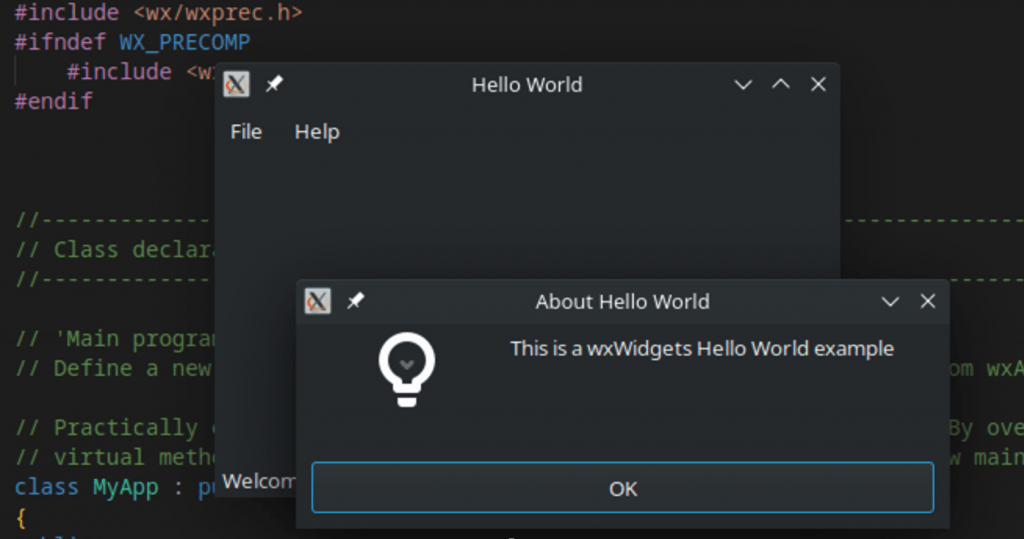Screen dimensions: 1024x539
Task: Close the Hello World window
Action: click(818, 84)
